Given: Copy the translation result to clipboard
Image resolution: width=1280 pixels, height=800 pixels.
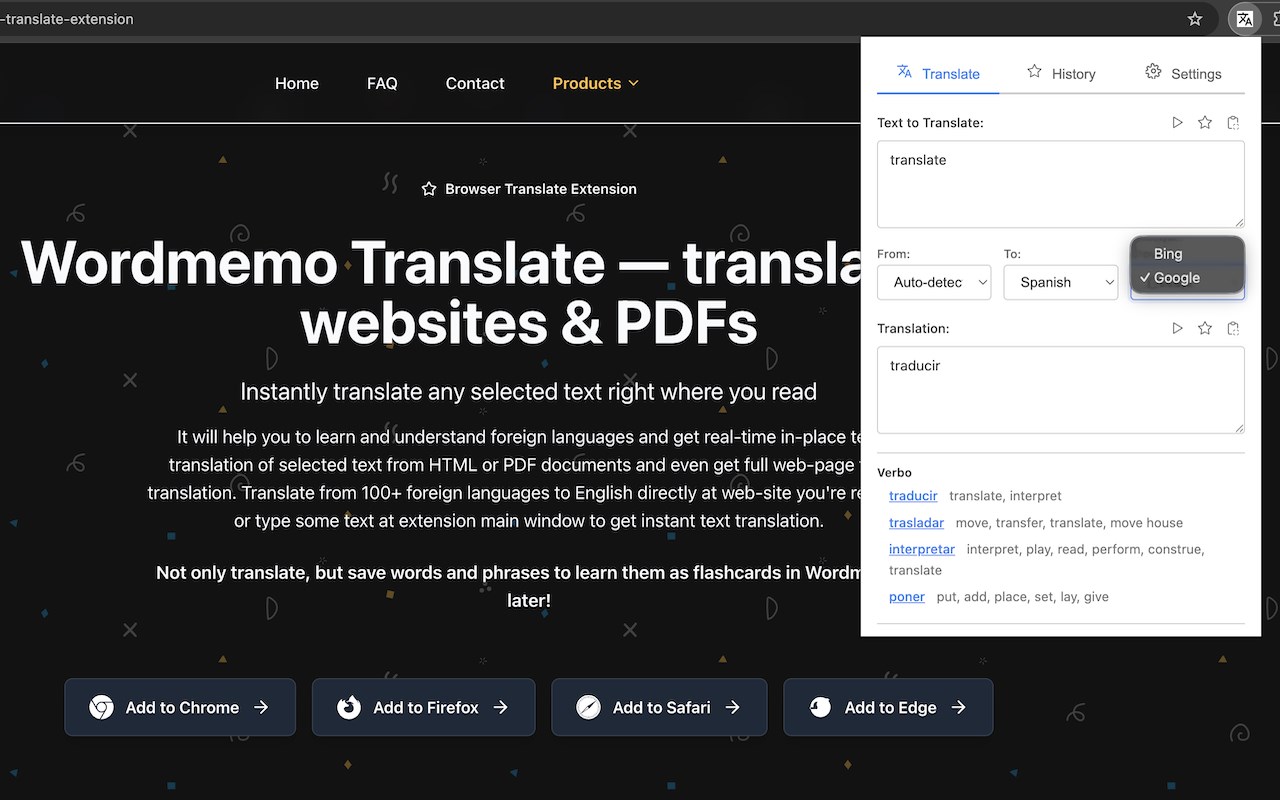Looking at the screenshot, I should [x=1233, y=328].
